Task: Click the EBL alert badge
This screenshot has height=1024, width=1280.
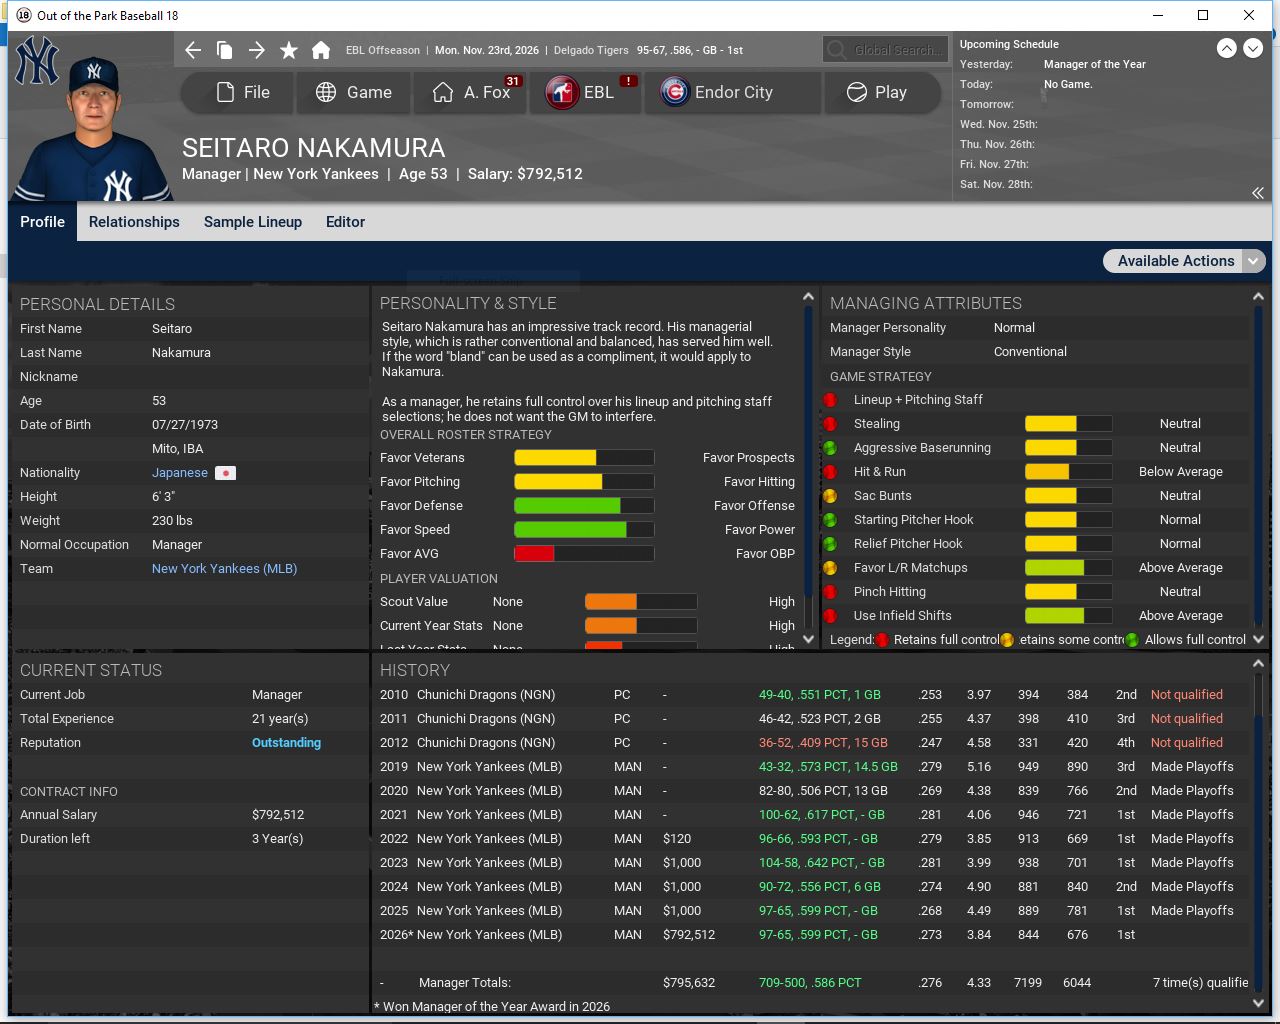Action: [x=628, y=81]
